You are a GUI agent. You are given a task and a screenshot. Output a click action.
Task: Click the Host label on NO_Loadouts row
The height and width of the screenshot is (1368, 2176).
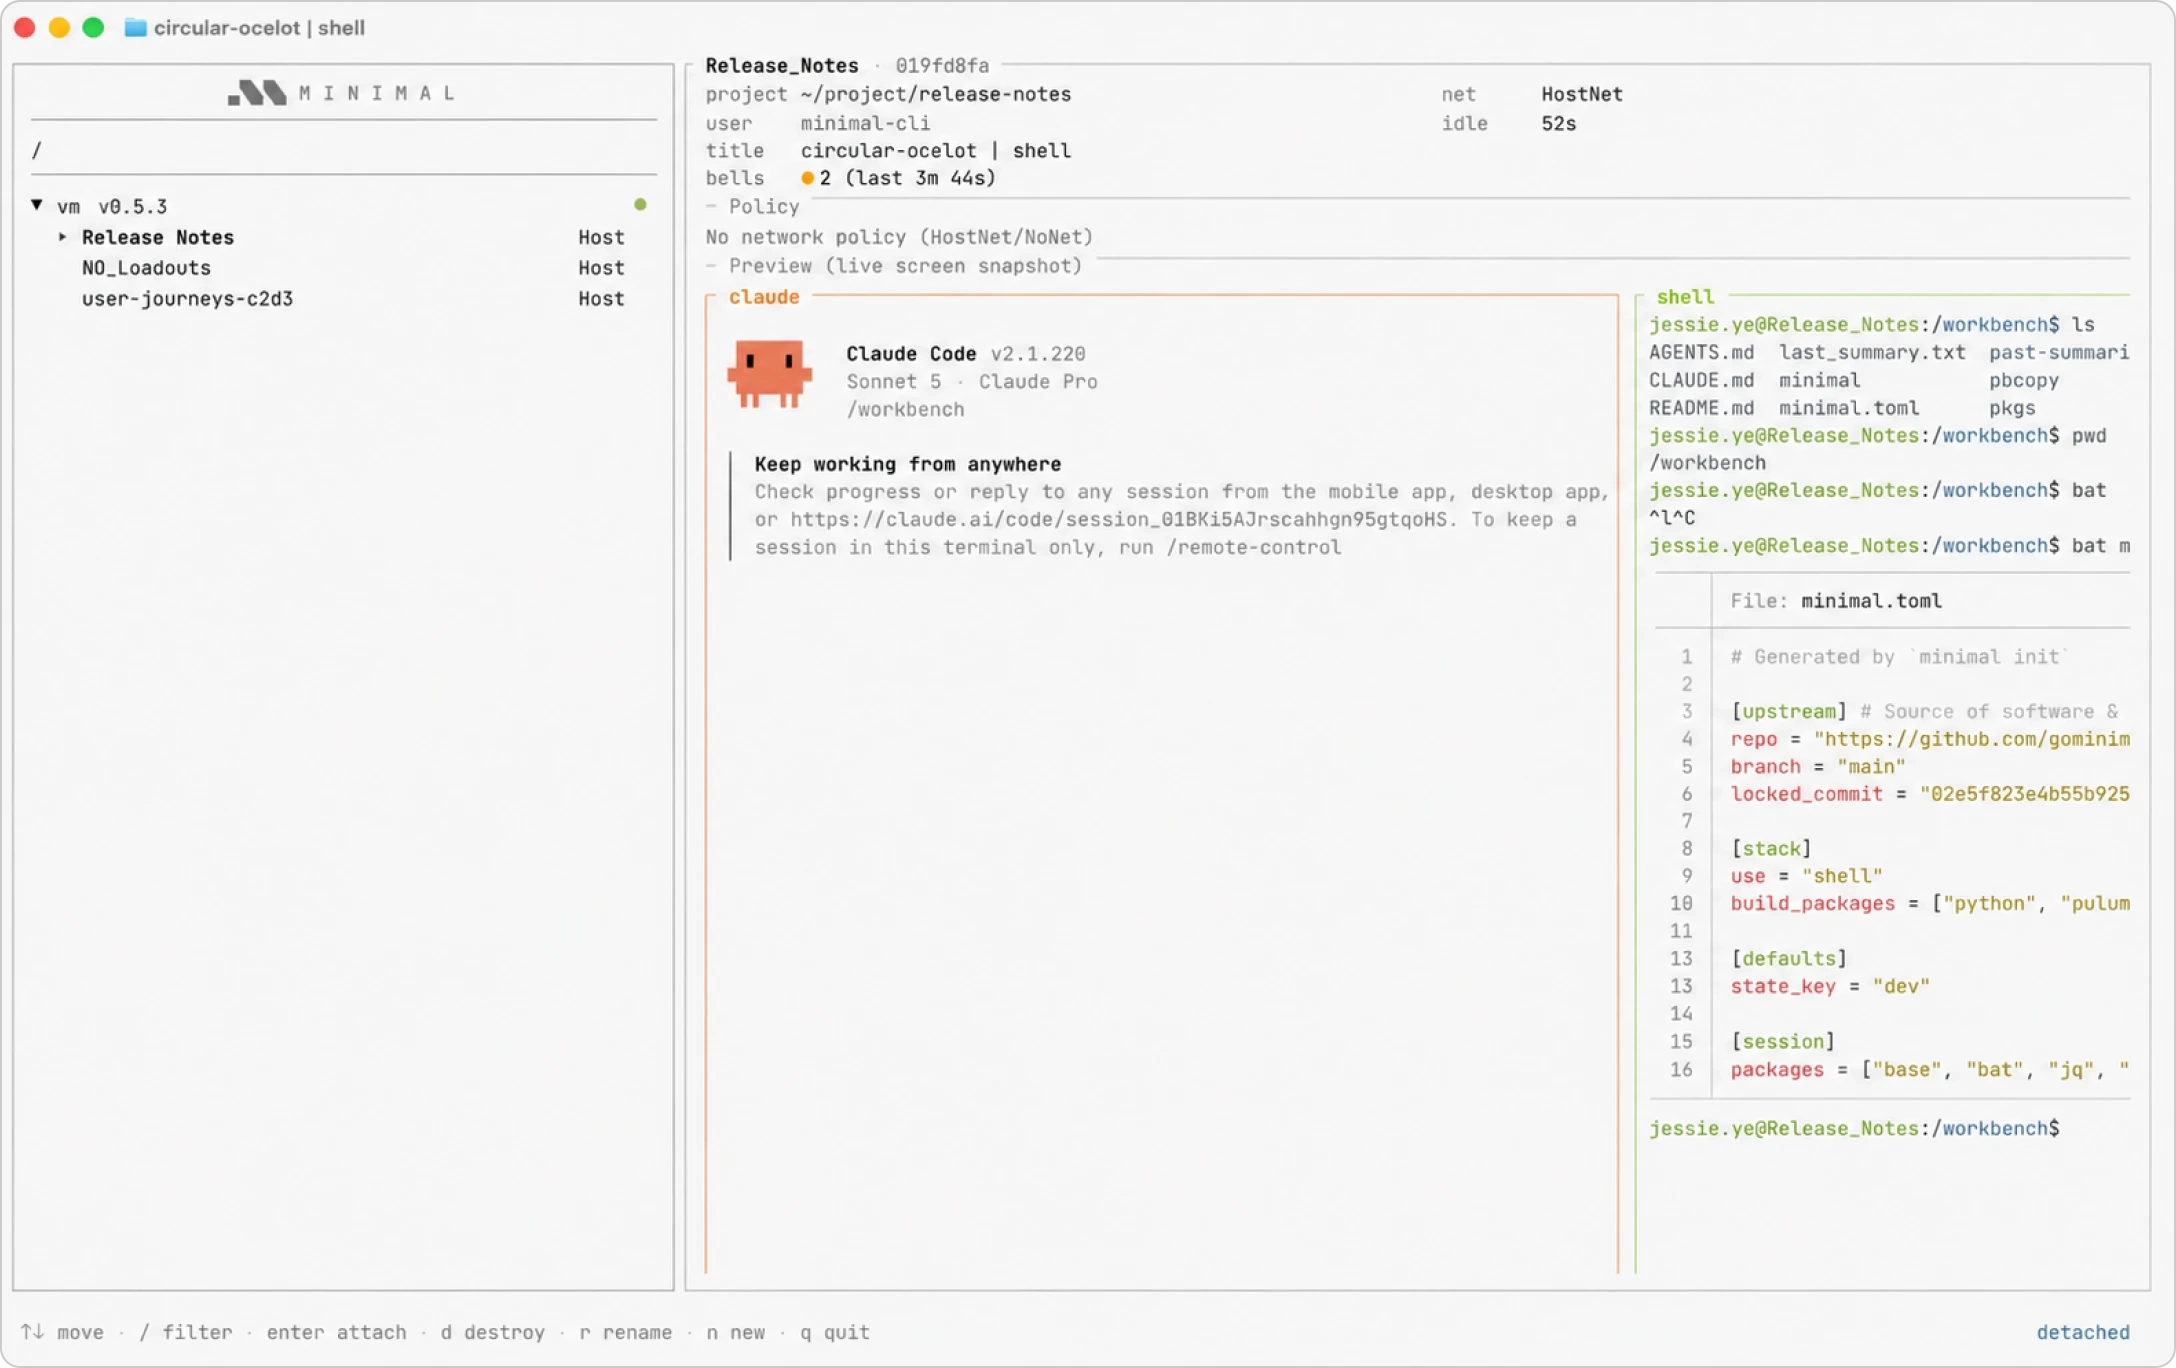(601, 268)
